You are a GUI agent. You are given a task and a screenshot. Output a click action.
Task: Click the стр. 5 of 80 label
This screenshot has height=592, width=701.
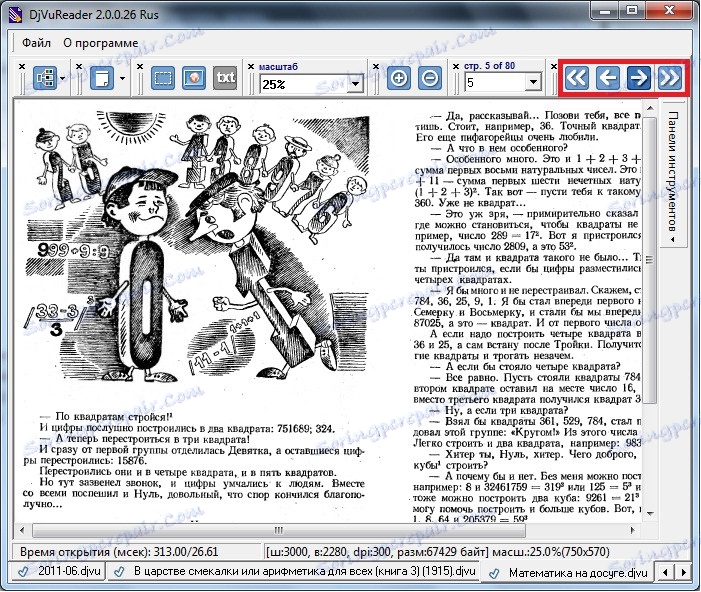click(x=490, y=66)
